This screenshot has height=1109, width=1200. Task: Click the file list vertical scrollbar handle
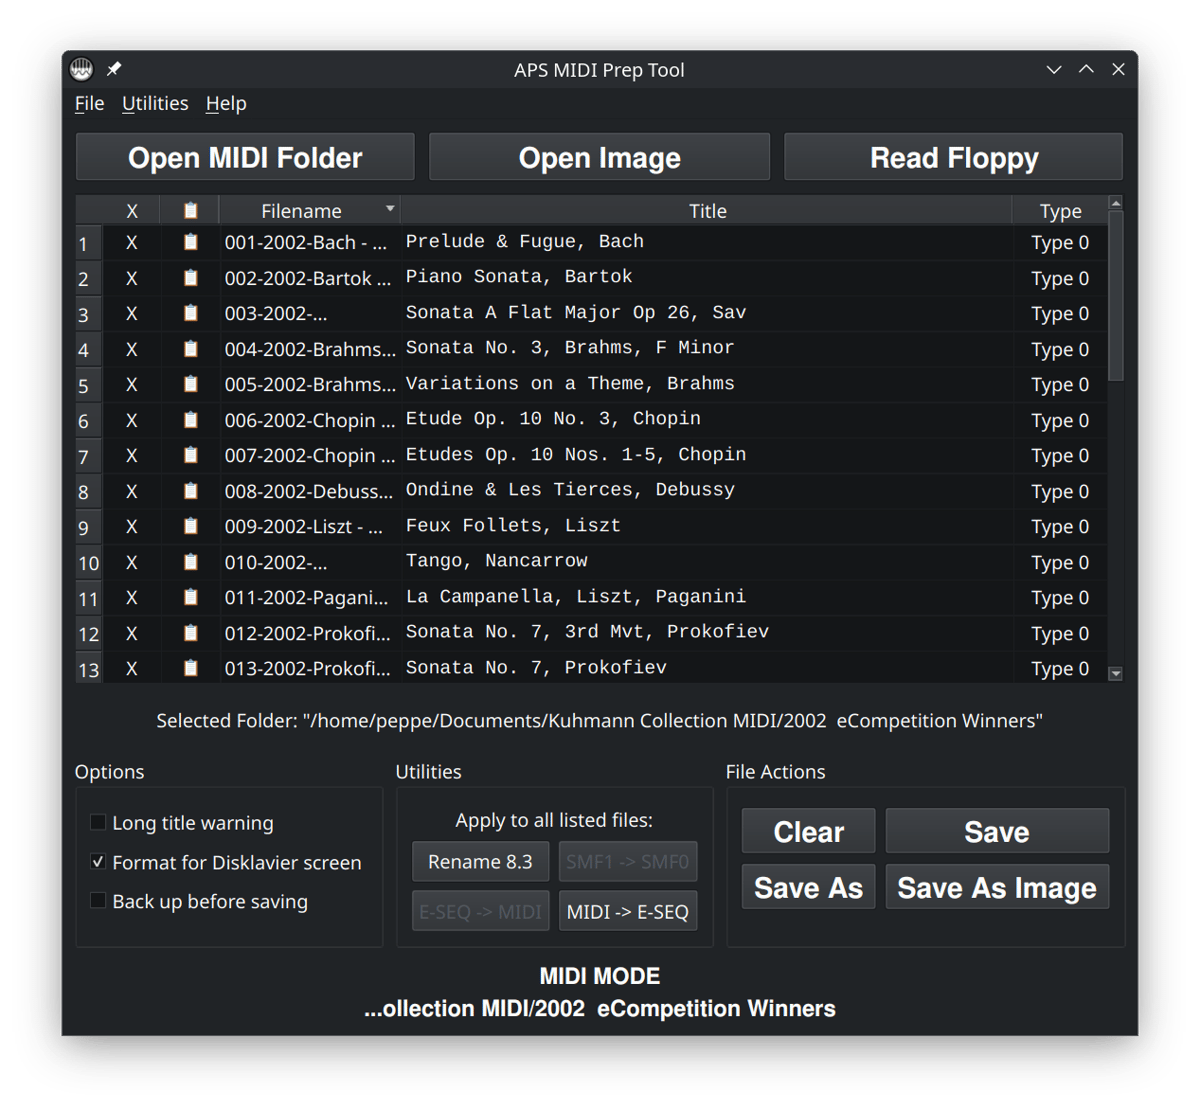[x=1116, y=295]
